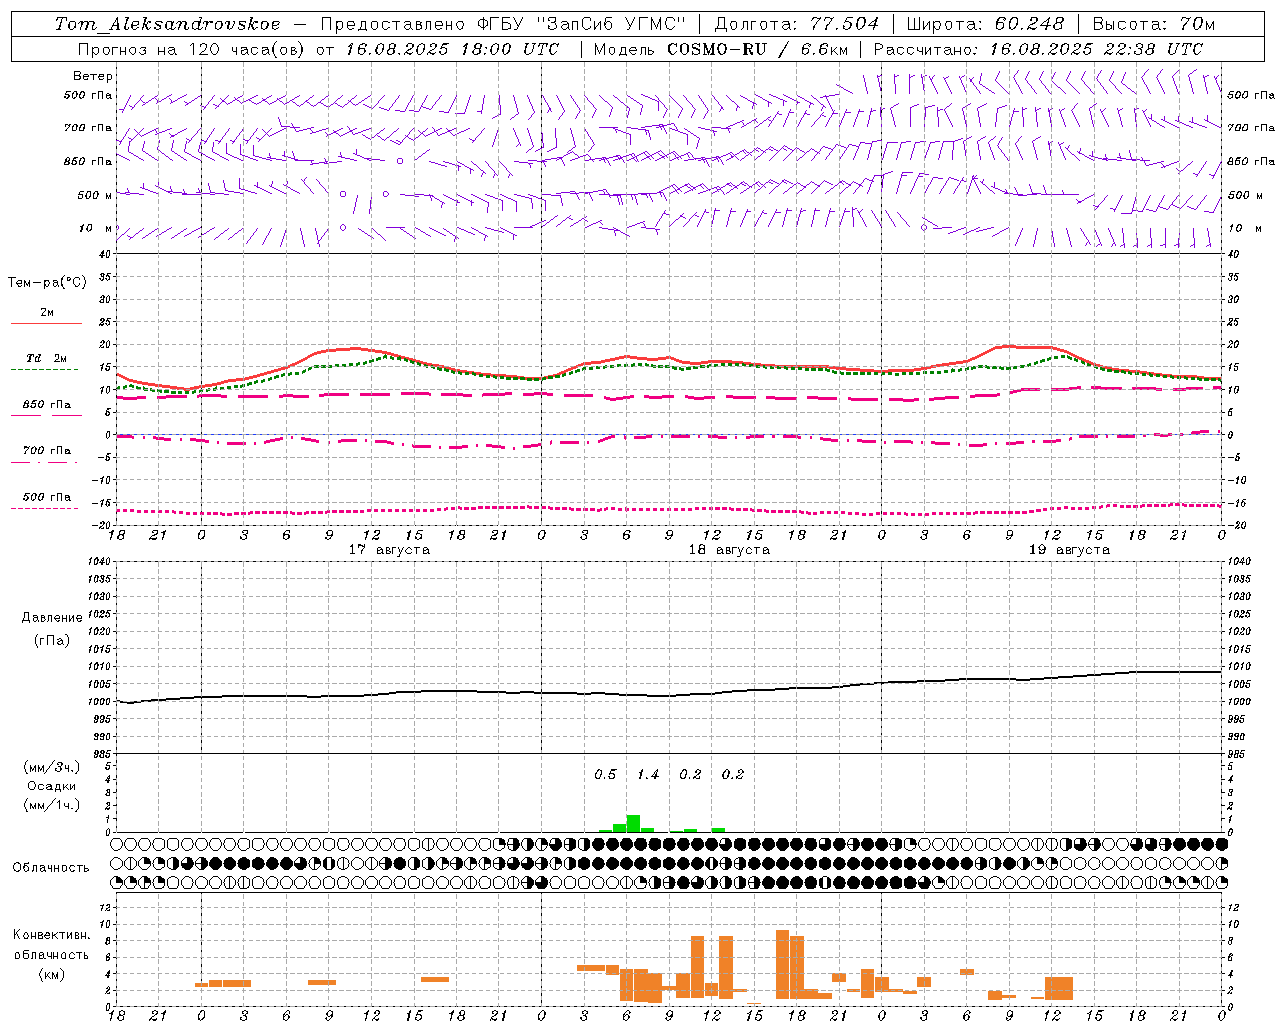Click the Давление pressure panel title
This screenshot has width=1280, height=1024.
coord(52,618)
